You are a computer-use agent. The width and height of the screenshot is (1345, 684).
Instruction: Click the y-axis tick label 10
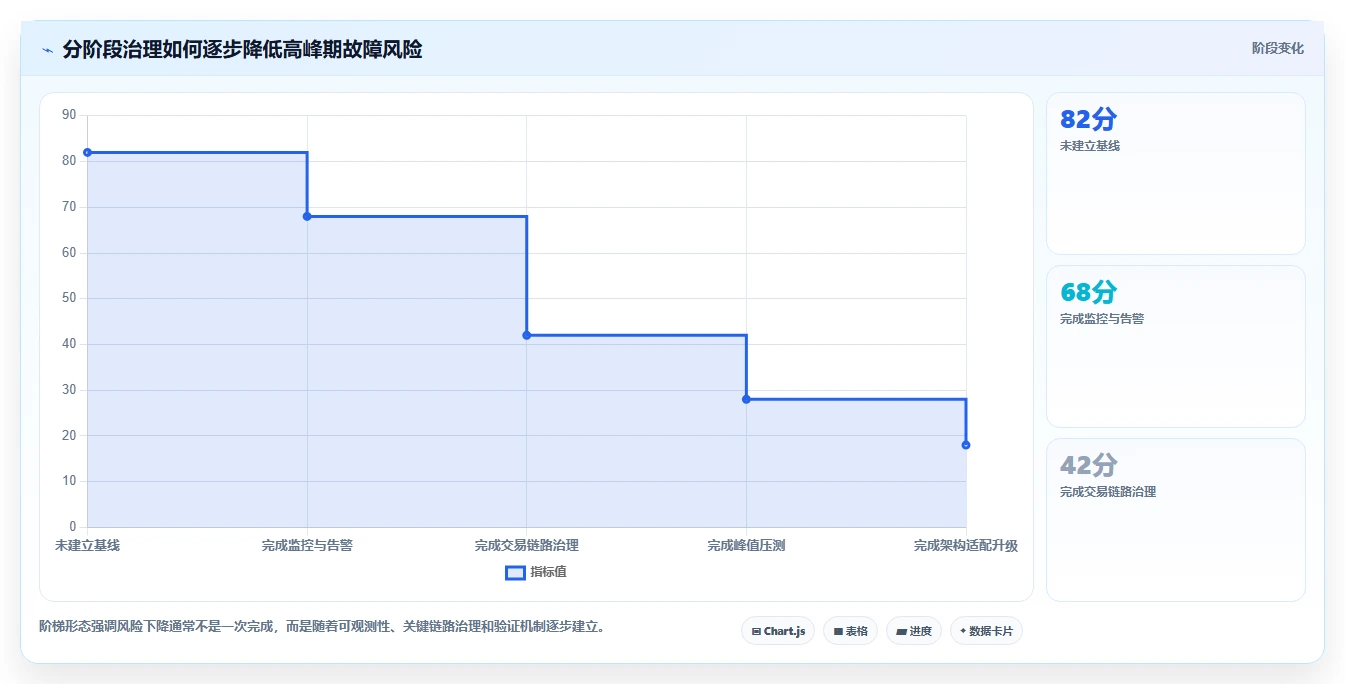pos(69,481)
